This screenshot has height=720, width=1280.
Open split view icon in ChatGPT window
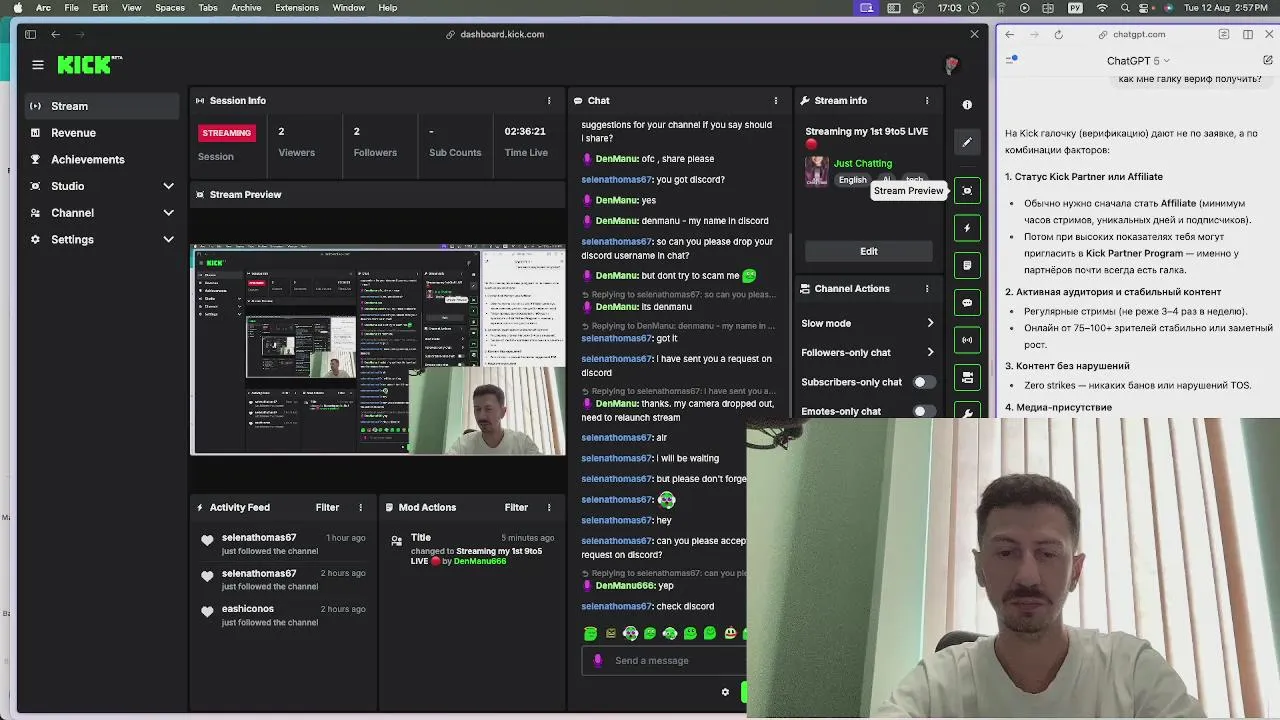1247,34
